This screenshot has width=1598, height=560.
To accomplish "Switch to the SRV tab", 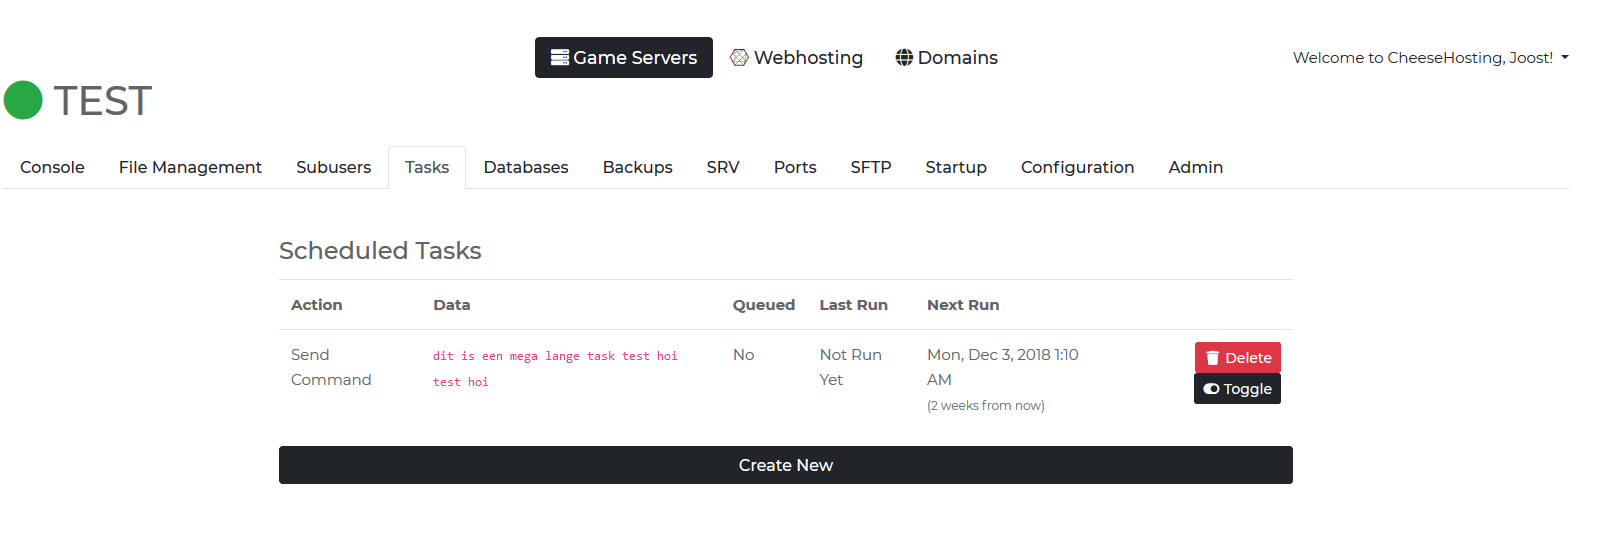I will (723, 167).
